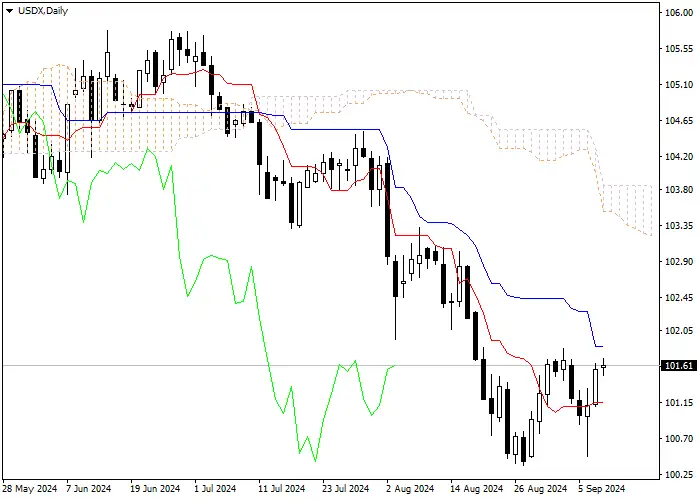The height and width of the screenshot is (500, 700).
Task: Click the 102.90 price scale label
Action: tap(679, 262)
